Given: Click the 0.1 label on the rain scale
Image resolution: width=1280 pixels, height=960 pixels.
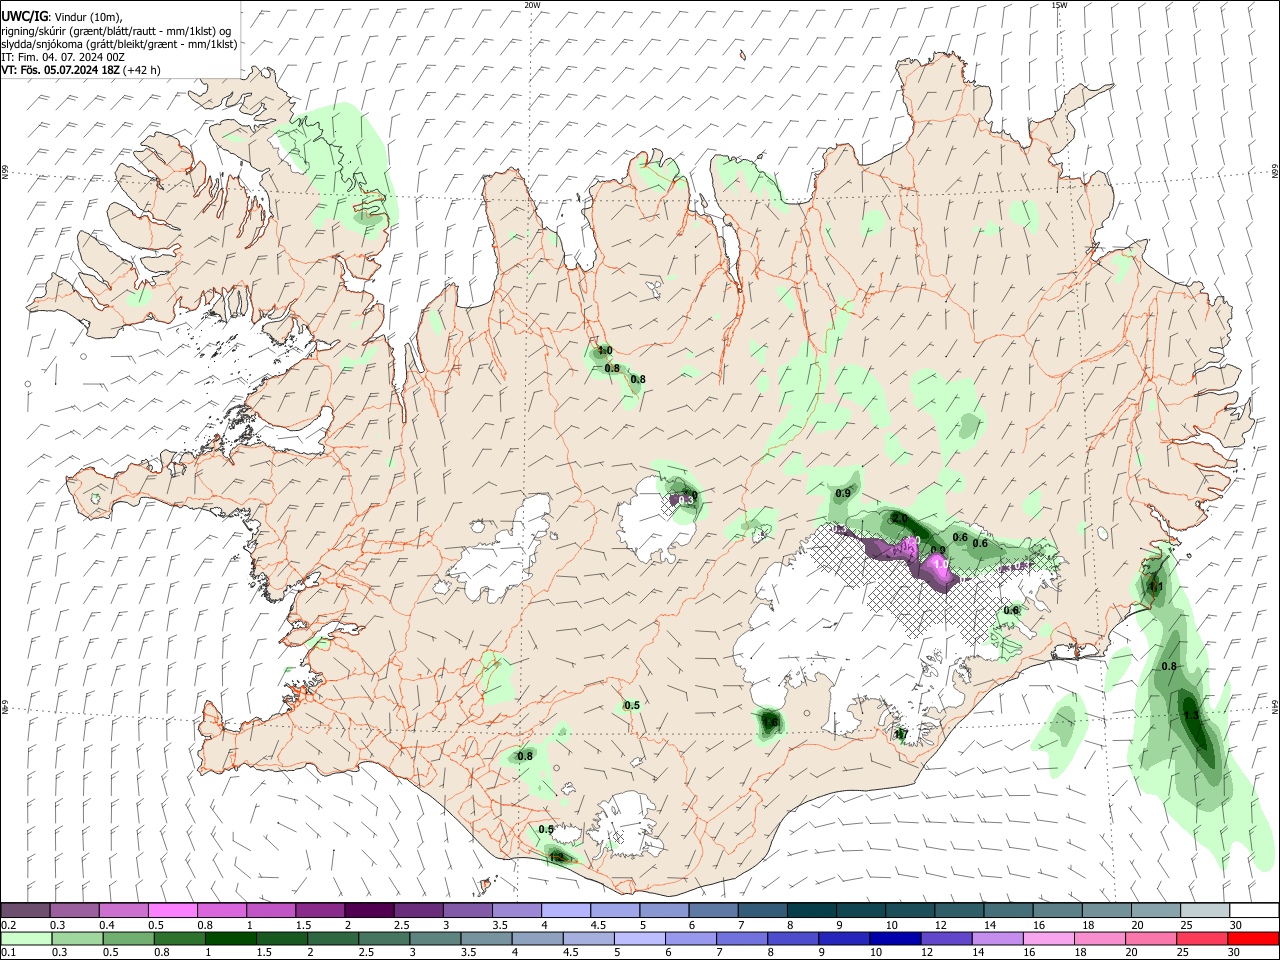Looking at the screenshot, I should click(8, 952).
